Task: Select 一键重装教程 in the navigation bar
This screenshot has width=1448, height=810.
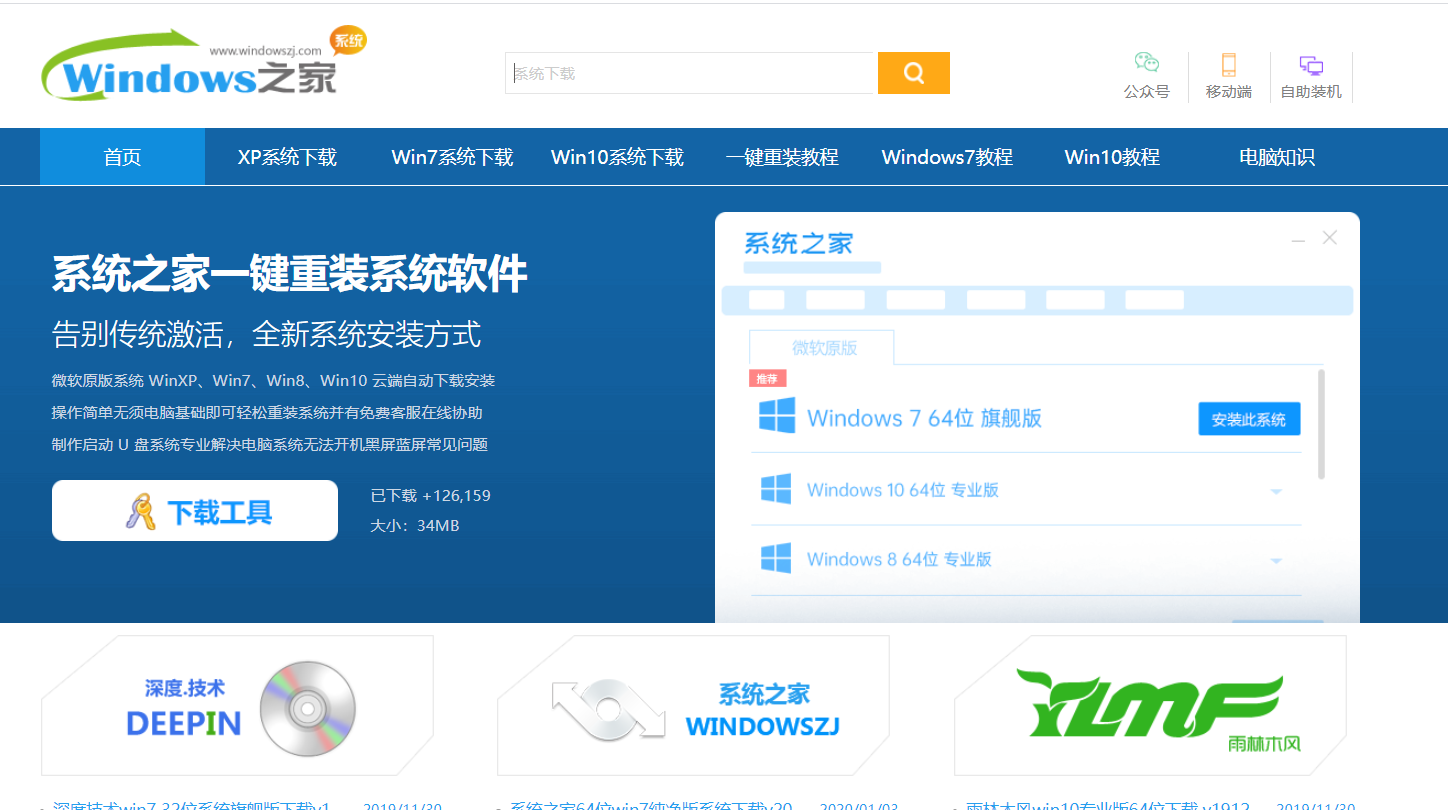Action: pos(782,156)
